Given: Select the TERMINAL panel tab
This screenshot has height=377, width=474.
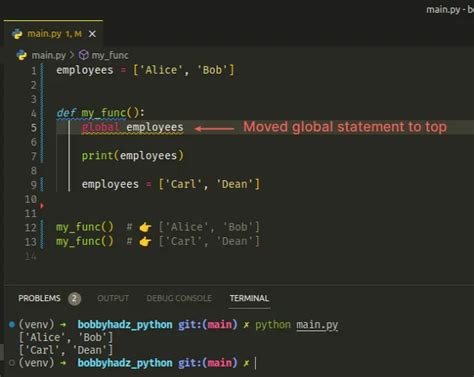Looking at the screenshot, I should [249, 298].
